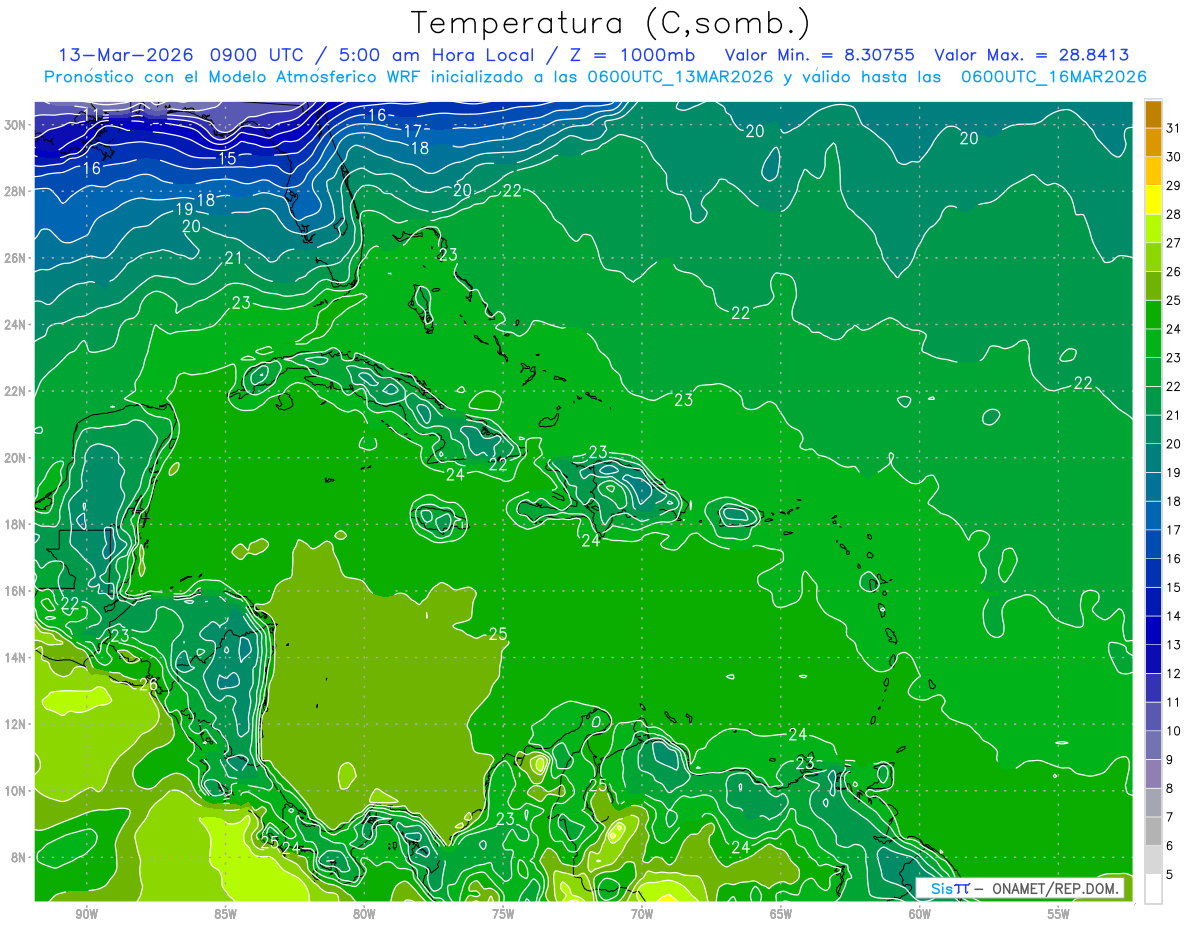Click the "13-Mar-2026" date text
Screen dimensions: 1200x927
click(125, 55)
